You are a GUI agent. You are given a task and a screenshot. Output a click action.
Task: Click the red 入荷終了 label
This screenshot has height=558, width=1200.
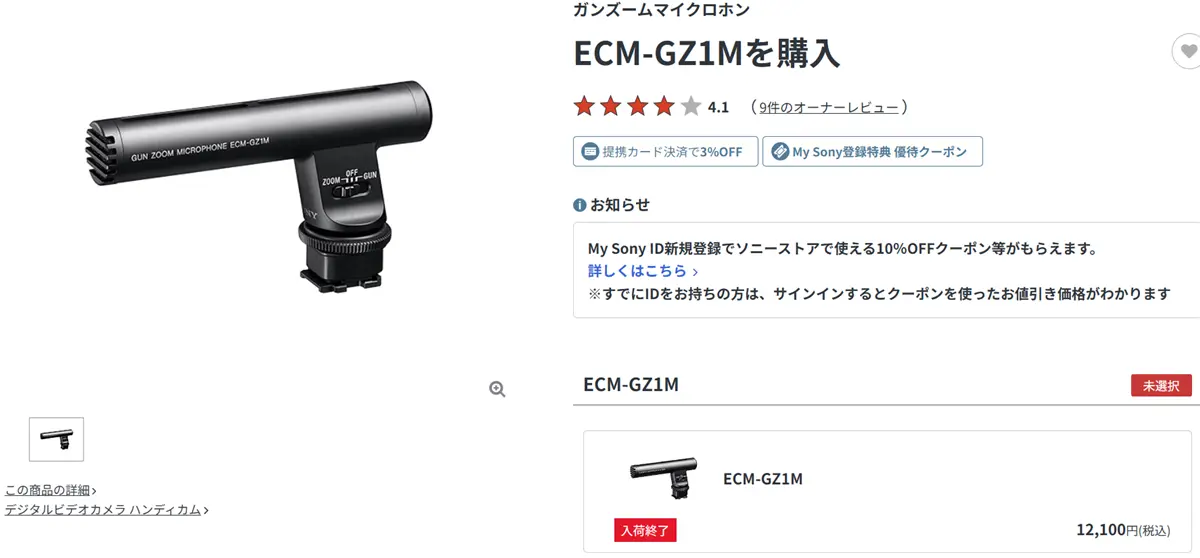[645, 530]
